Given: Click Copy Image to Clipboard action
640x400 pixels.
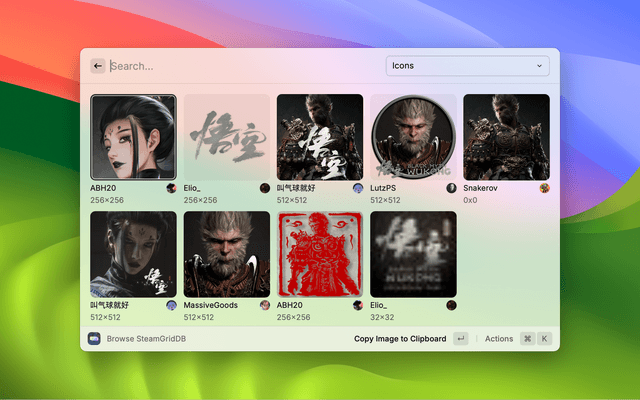Looking at the screenshot, I should (x=400, y=339).
